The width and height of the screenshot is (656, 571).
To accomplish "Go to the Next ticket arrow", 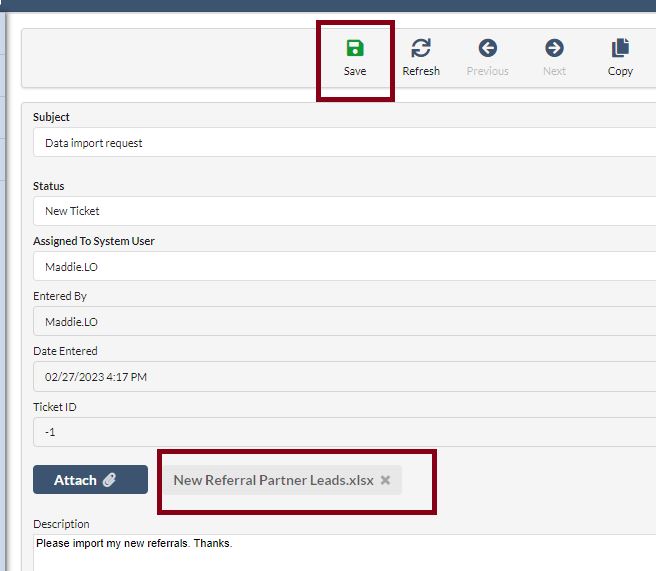I will click(x=554, y=49).
